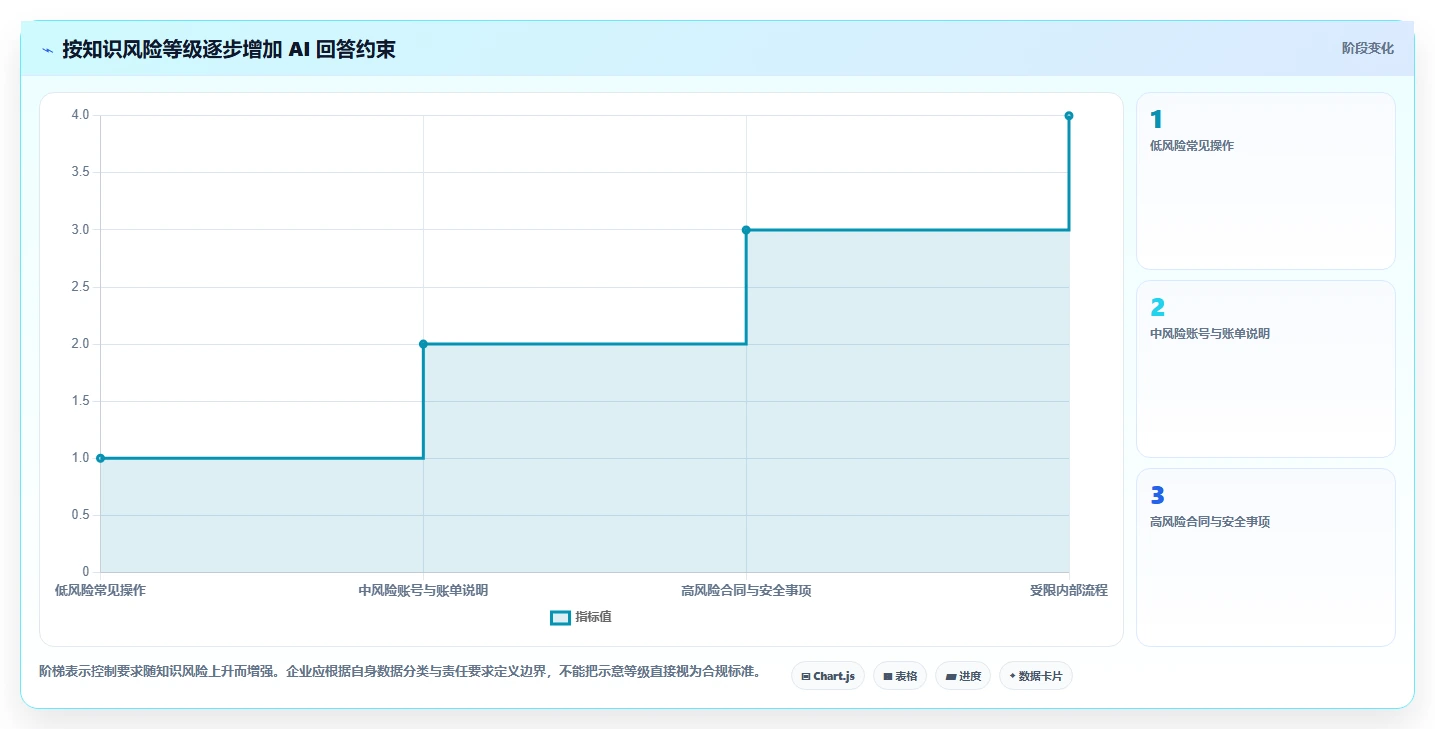Click the y-axis value 1.5
Image resolution: width=1435 pixels, height=729 pixels.
(x=80, y=401)
